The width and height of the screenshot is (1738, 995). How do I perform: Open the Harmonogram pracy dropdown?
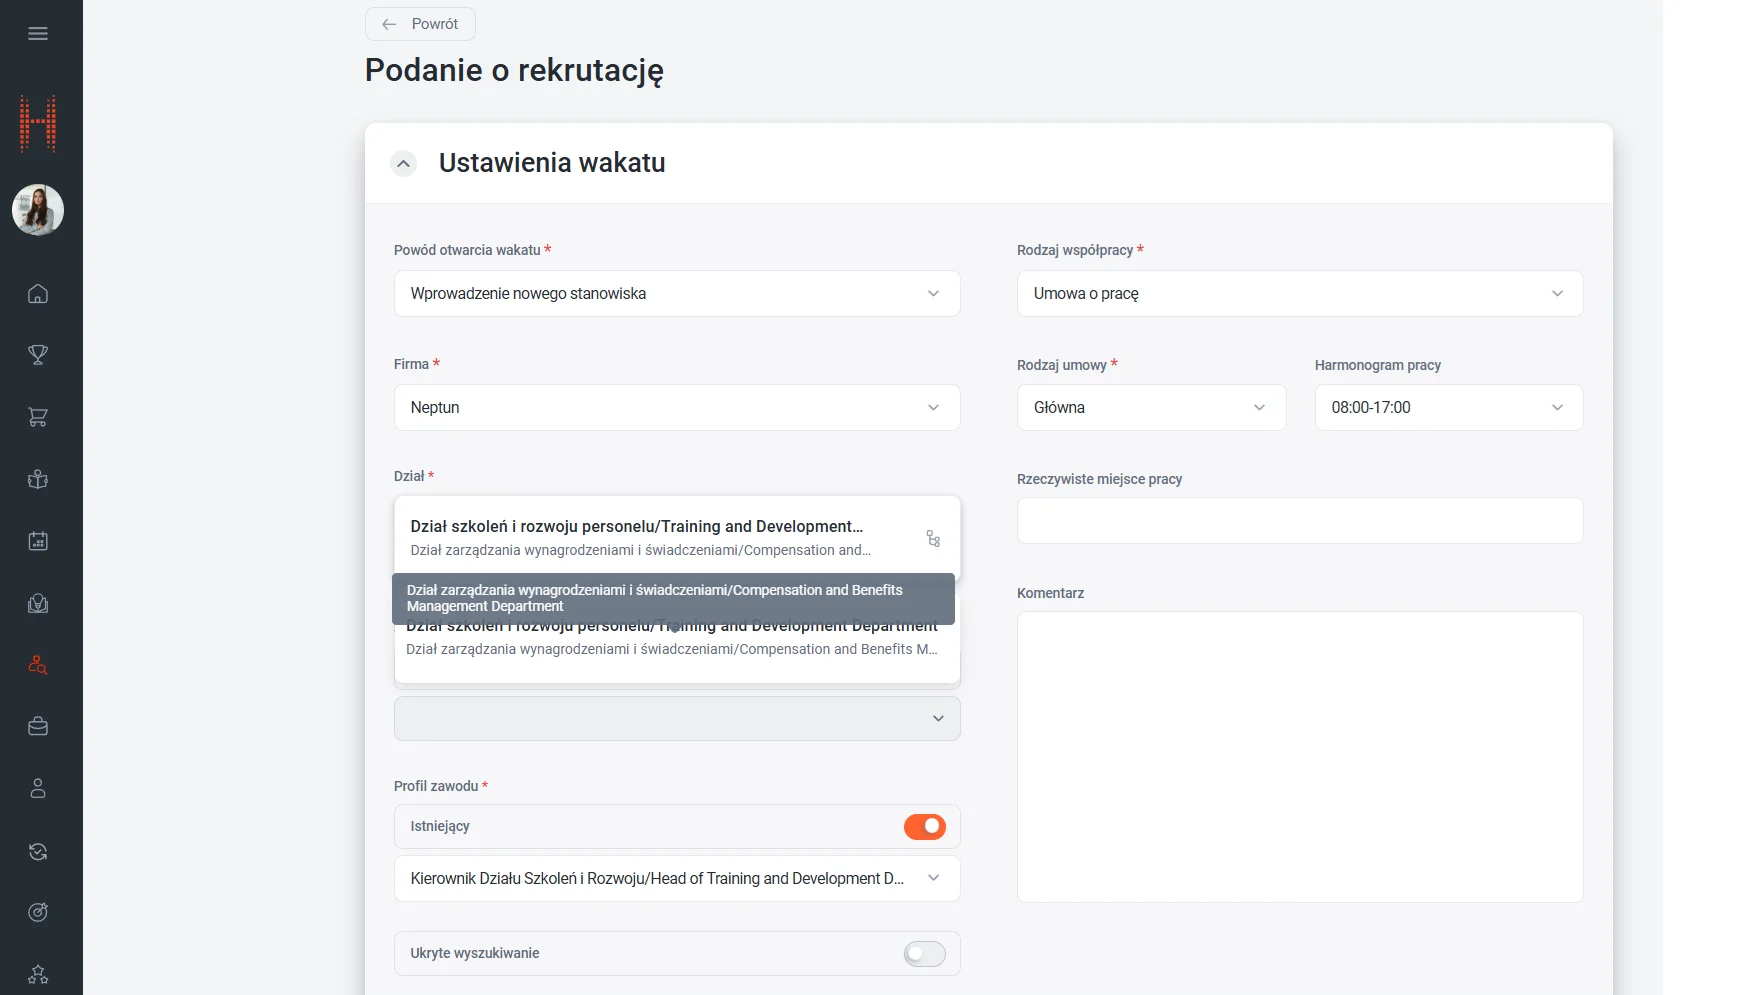(1448, 408)
